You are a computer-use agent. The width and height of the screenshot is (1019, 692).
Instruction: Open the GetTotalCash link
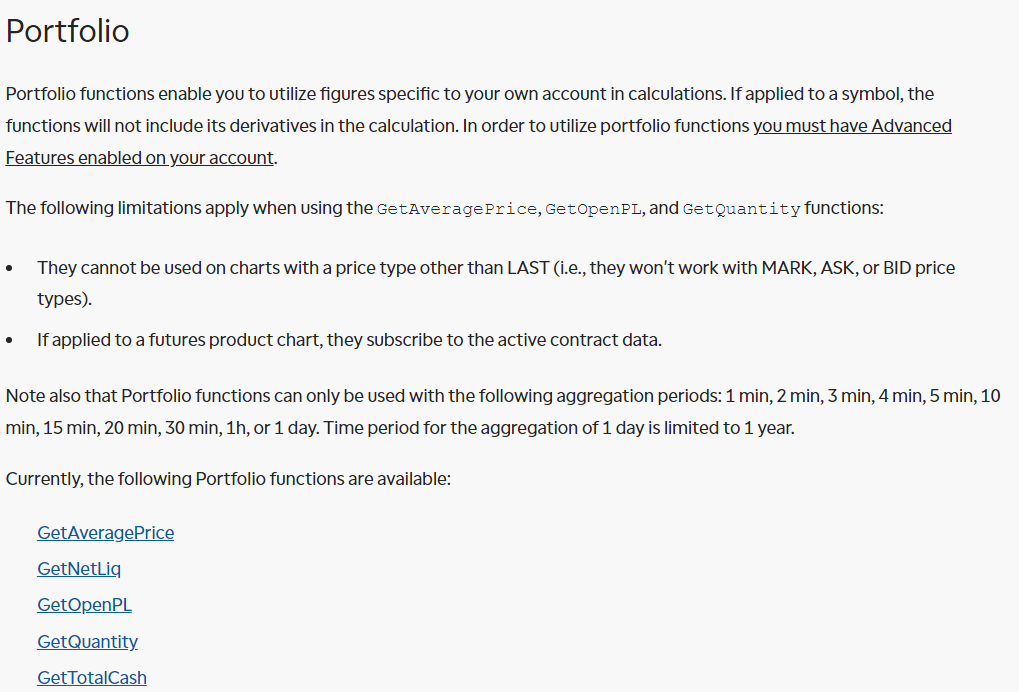[x=92, y=678]
